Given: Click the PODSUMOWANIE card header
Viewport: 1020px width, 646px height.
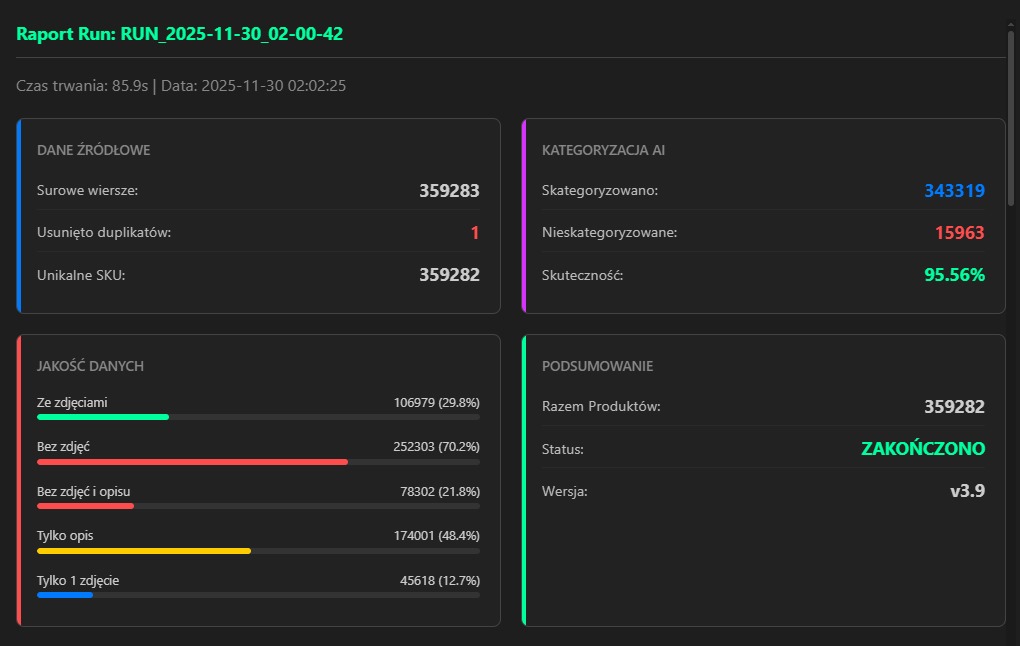Looking at the screenshot, I should [597, 366].
